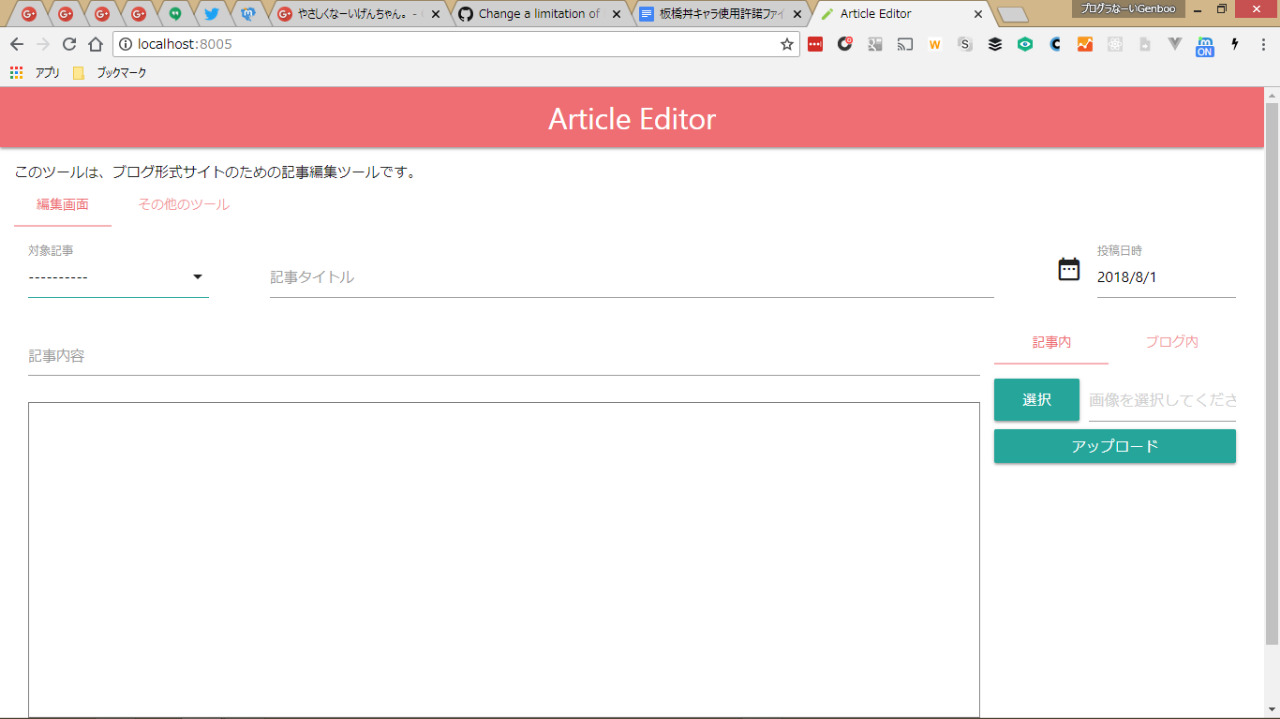Viewport: 1280px width, 719px height.
Task: Switch to the ブログ内 tab
Action: pos(1172,342)
